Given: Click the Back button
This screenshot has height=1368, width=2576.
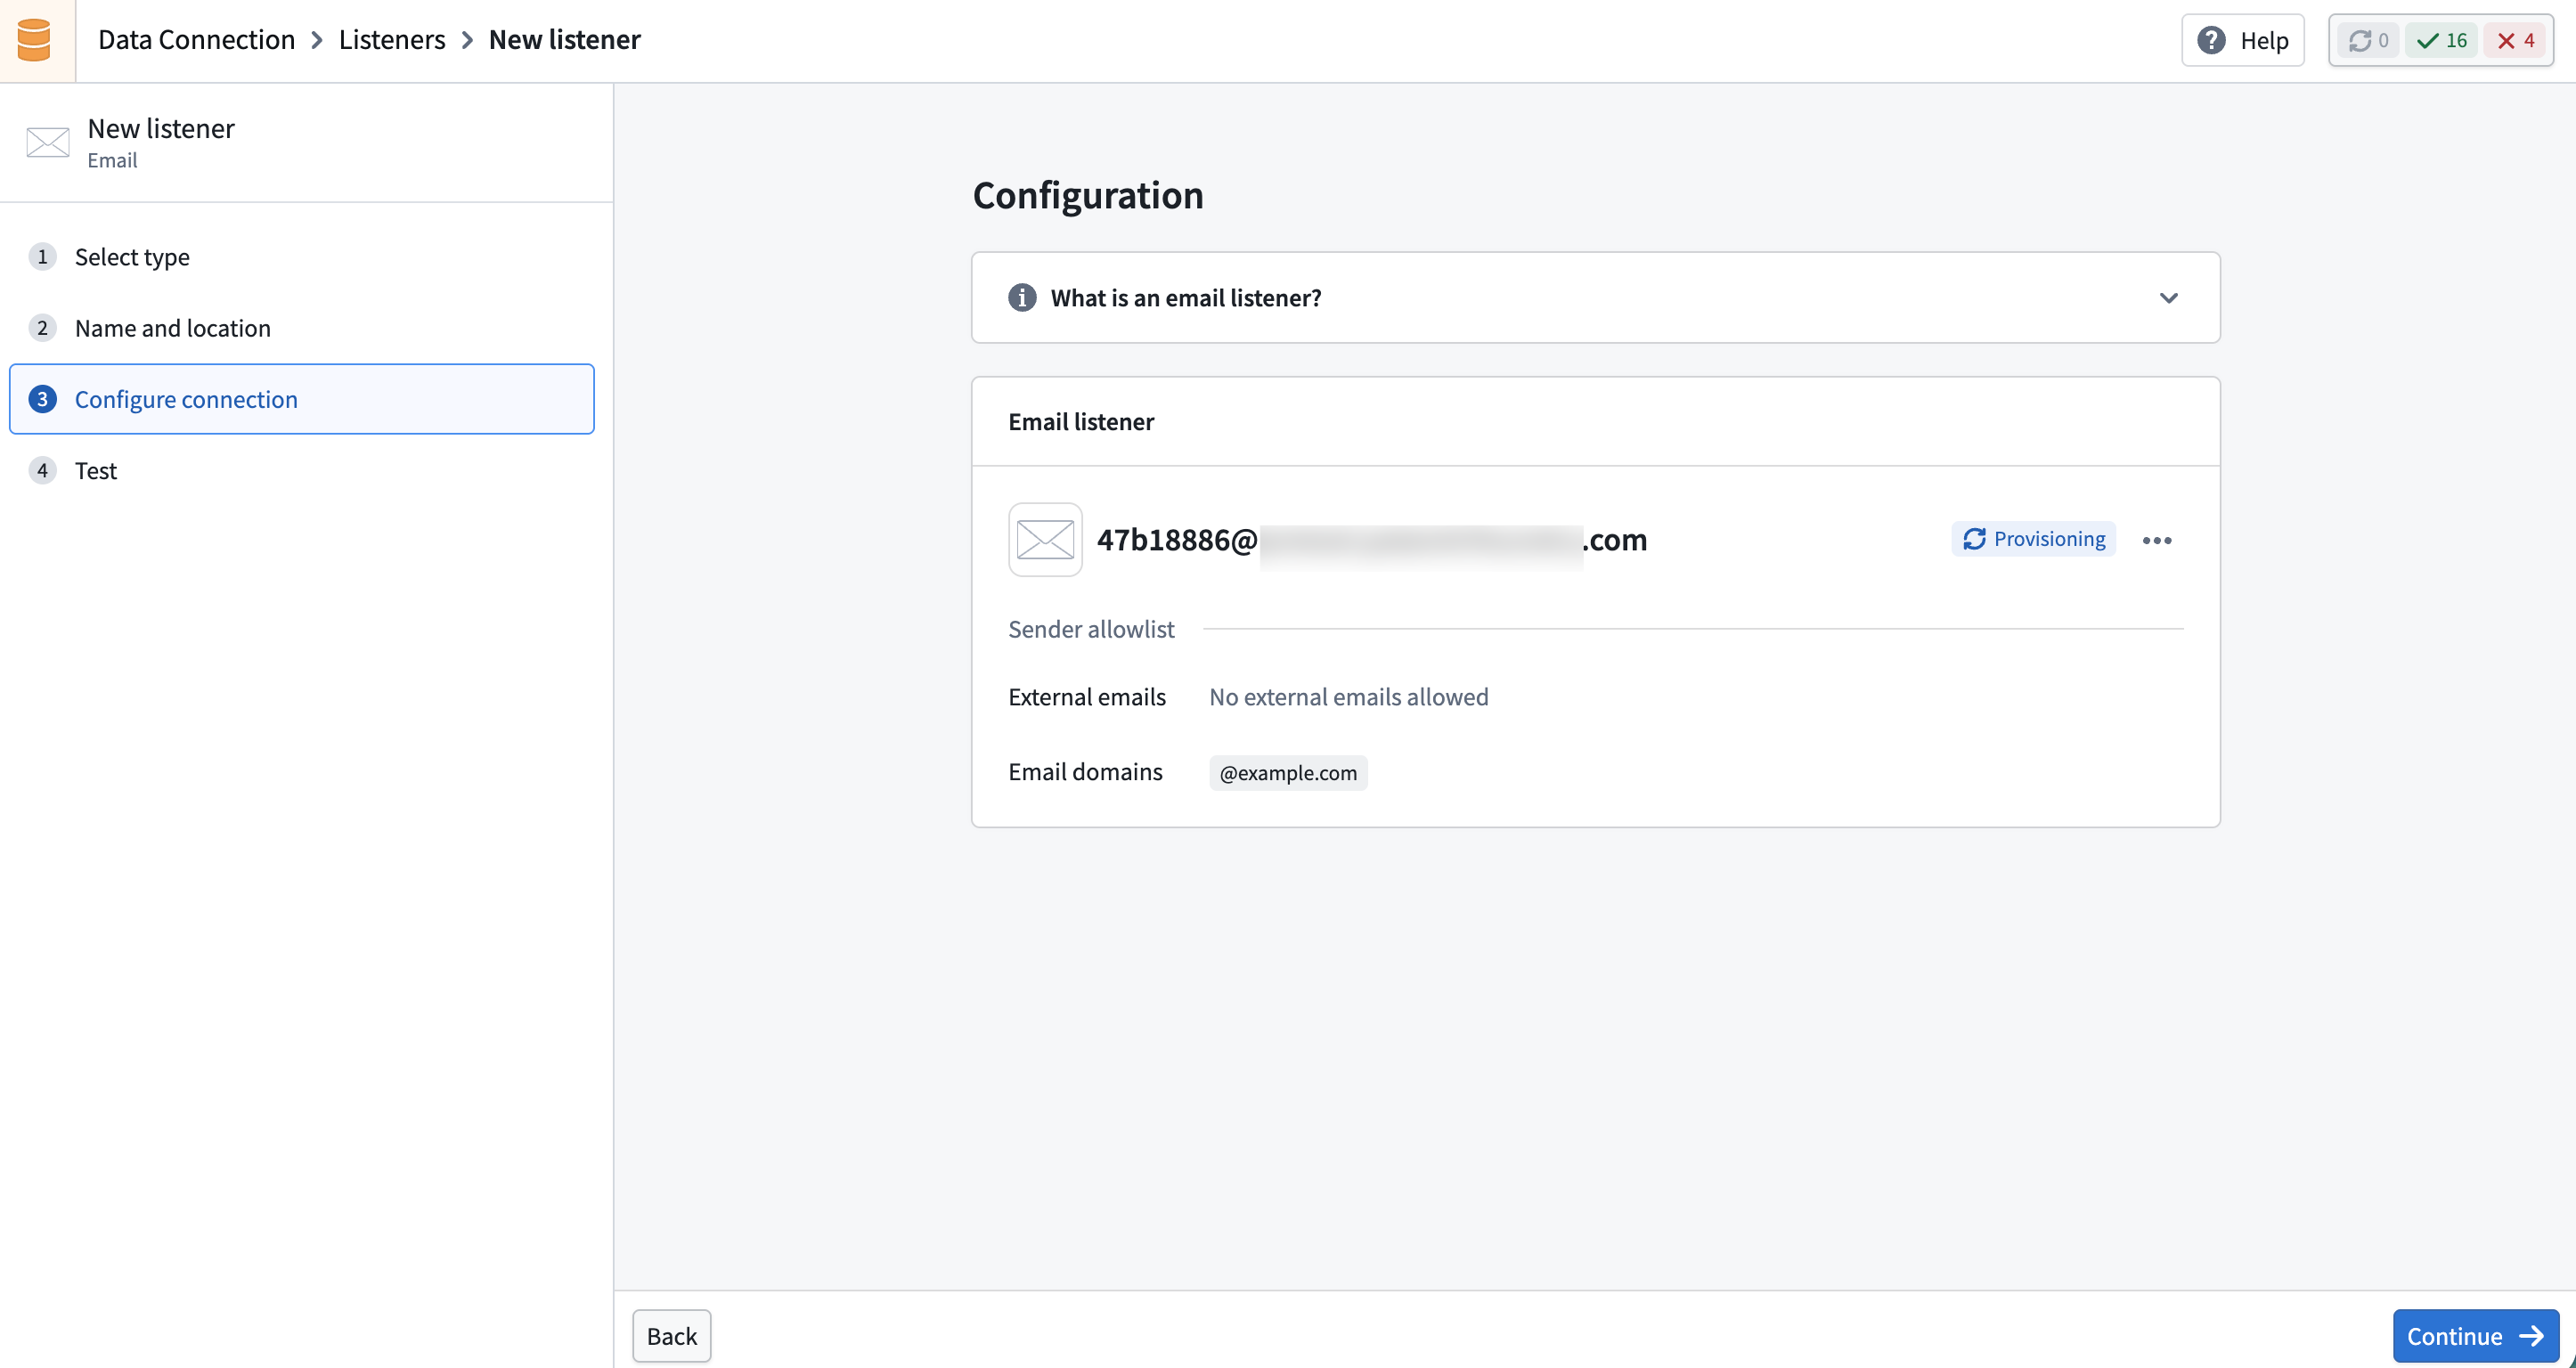Looking at the screenshot, I should coord(671,1335).
